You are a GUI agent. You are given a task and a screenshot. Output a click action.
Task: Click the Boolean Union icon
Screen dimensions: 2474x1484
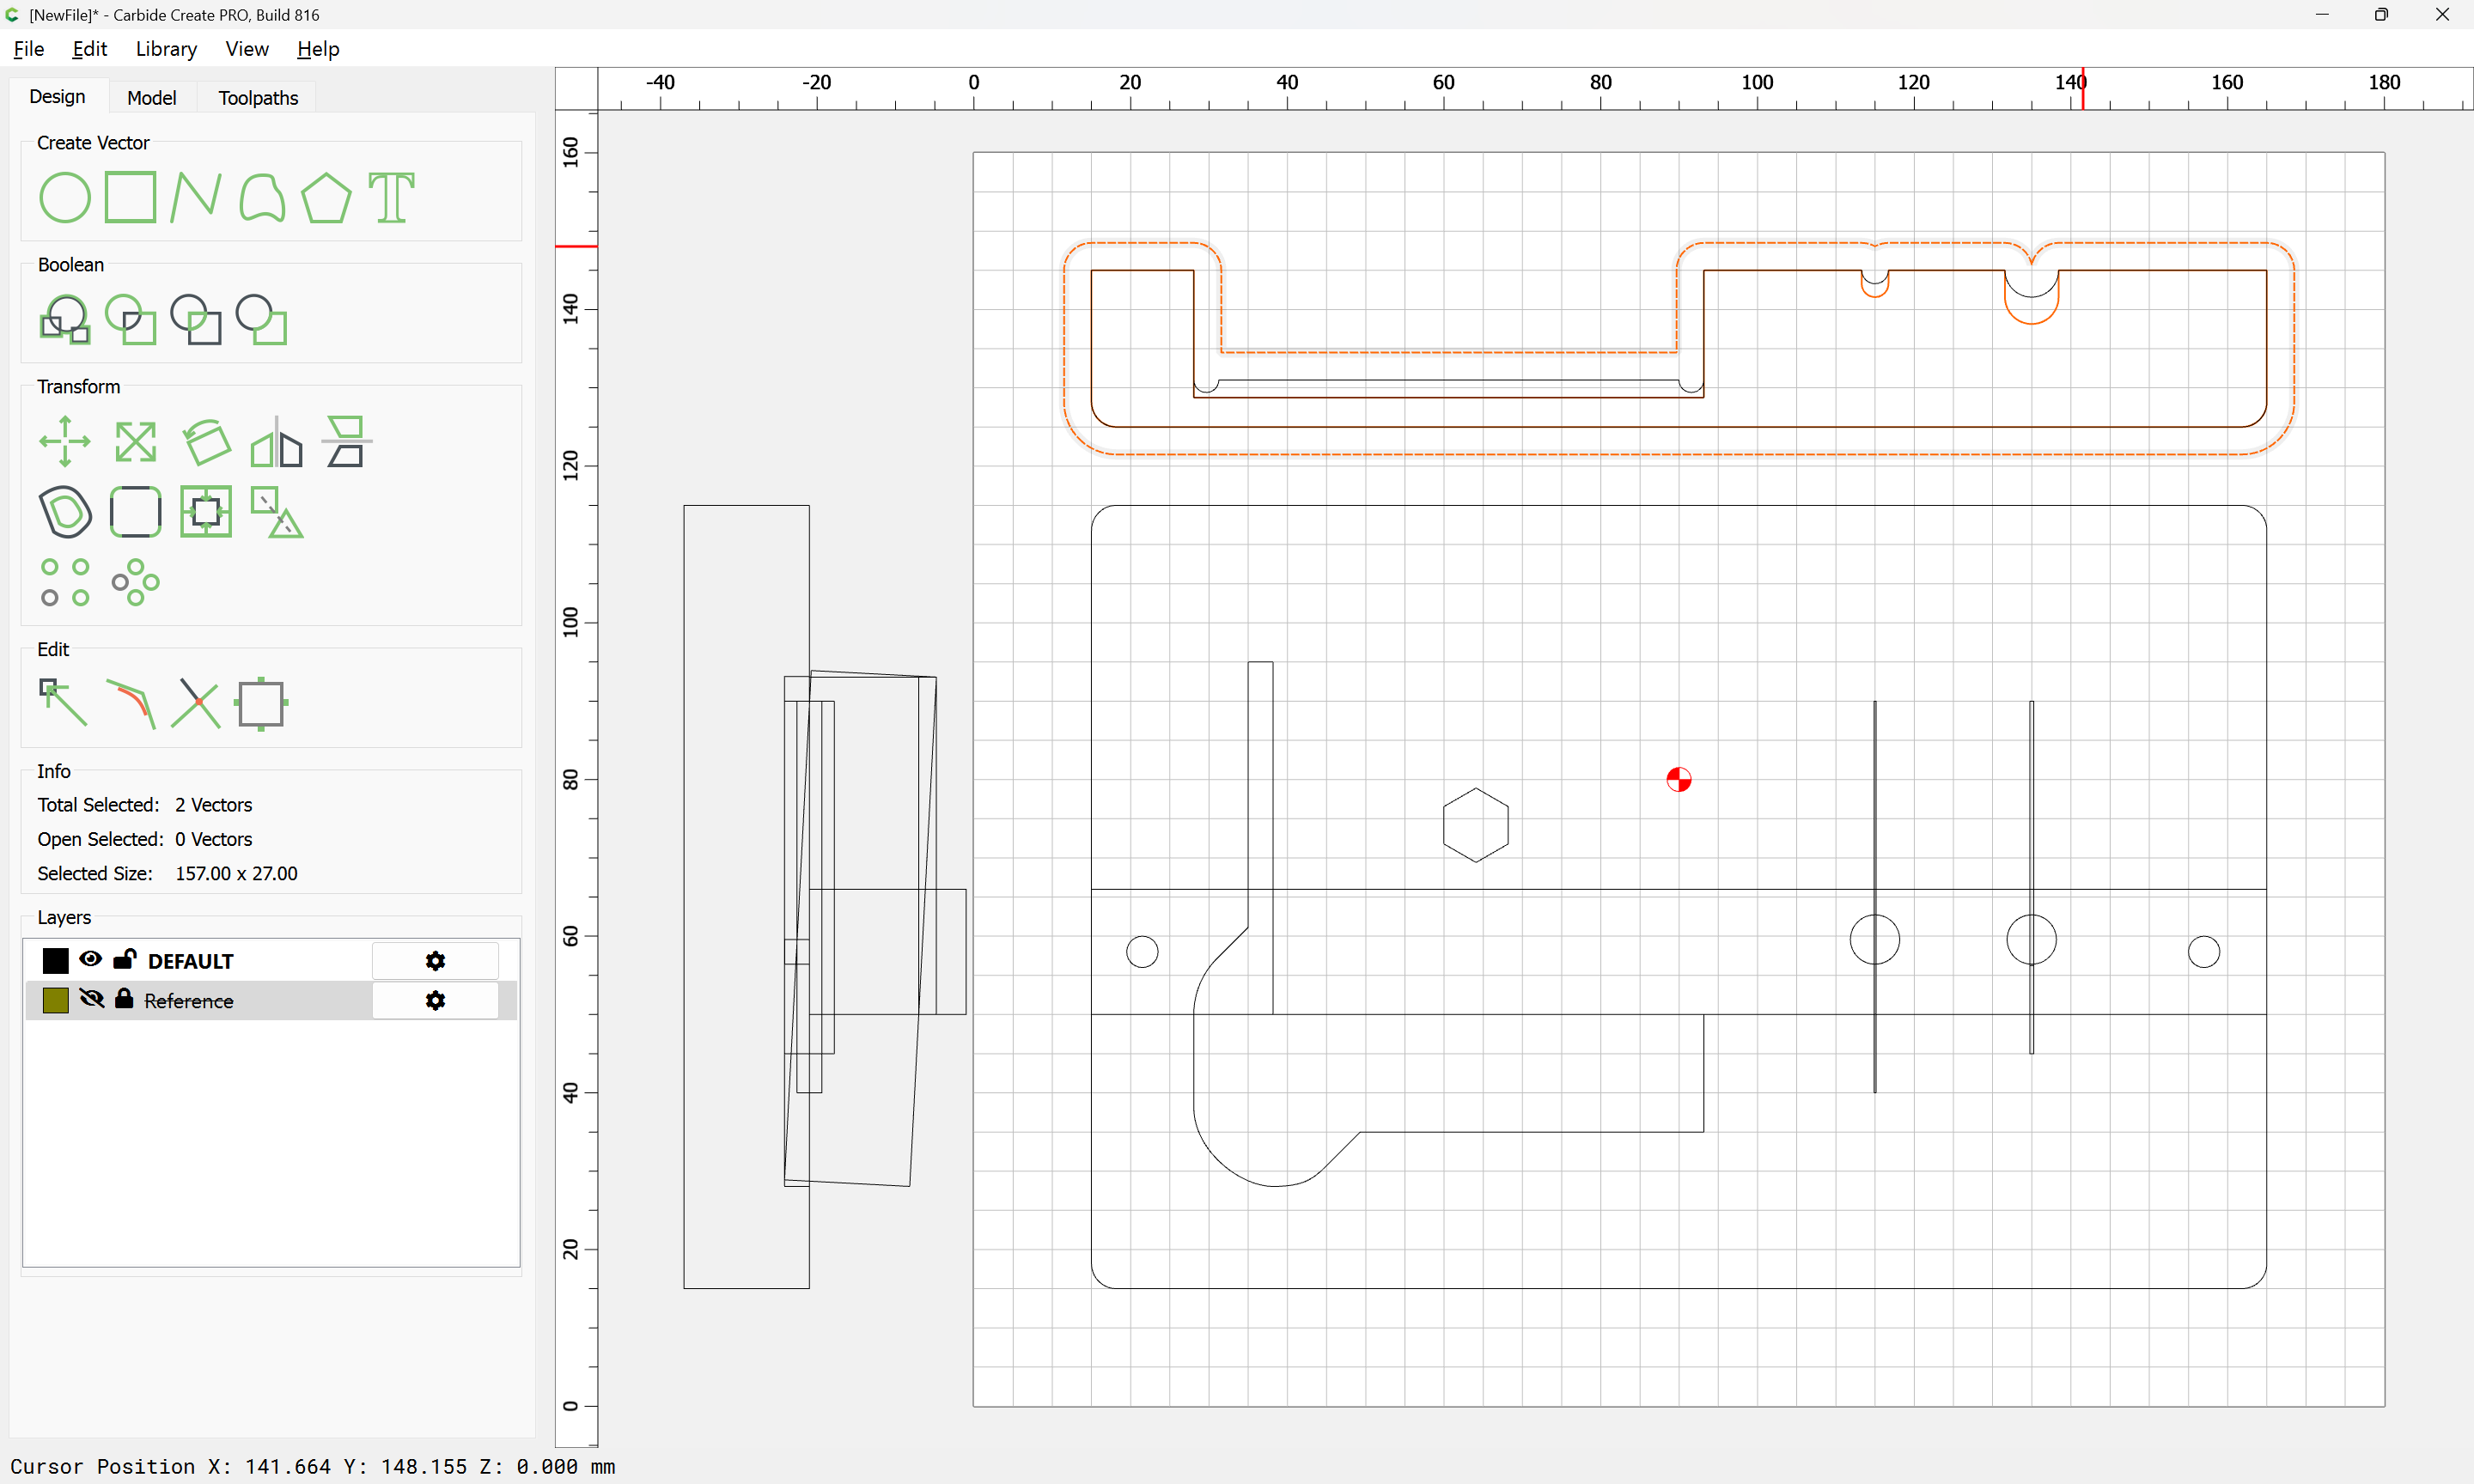64,320
